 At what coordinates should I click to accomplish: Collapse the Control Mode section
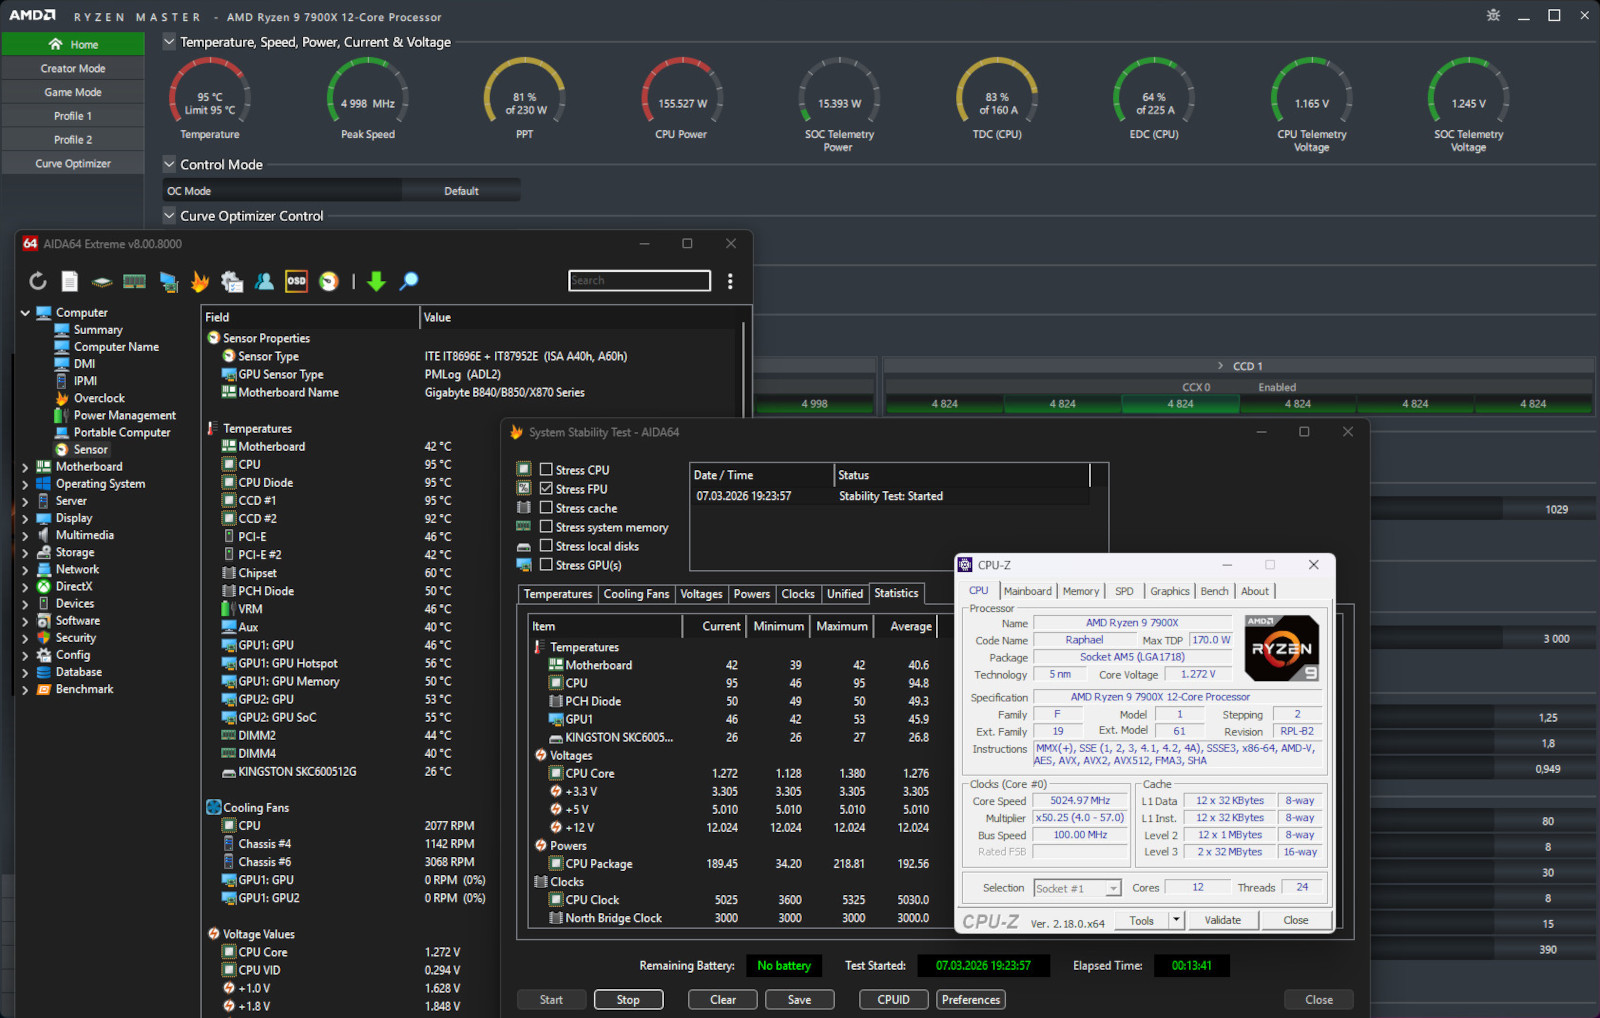(169, 164)
